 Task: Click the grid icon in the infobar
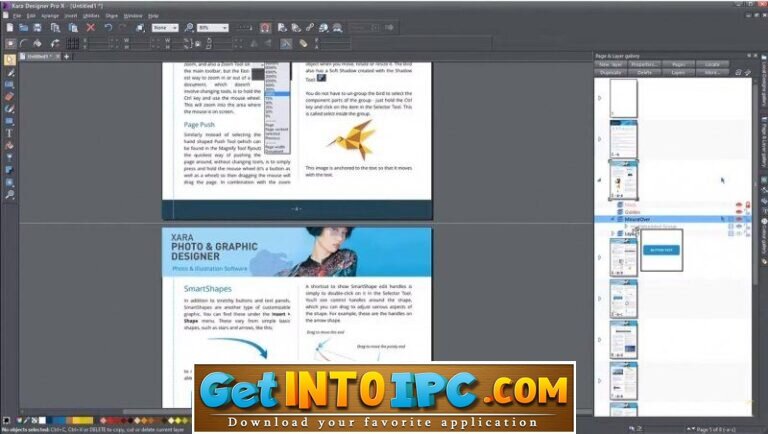coord(72,44)
